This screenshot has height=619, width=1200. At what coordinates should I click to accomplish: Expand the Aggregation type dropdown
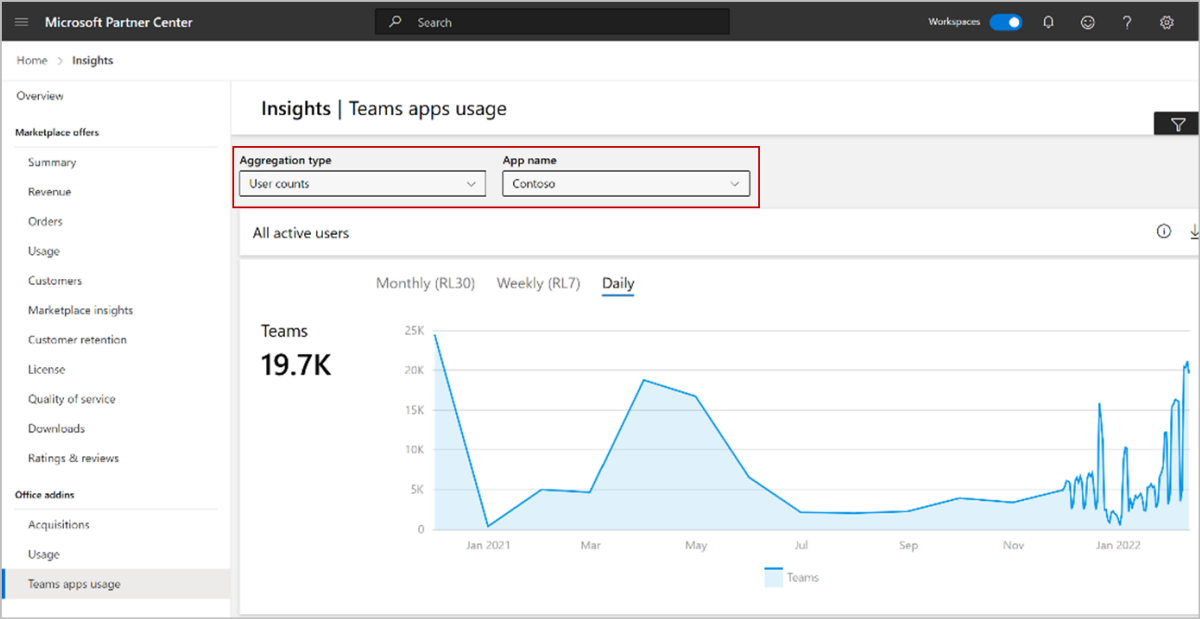[362, 183]
